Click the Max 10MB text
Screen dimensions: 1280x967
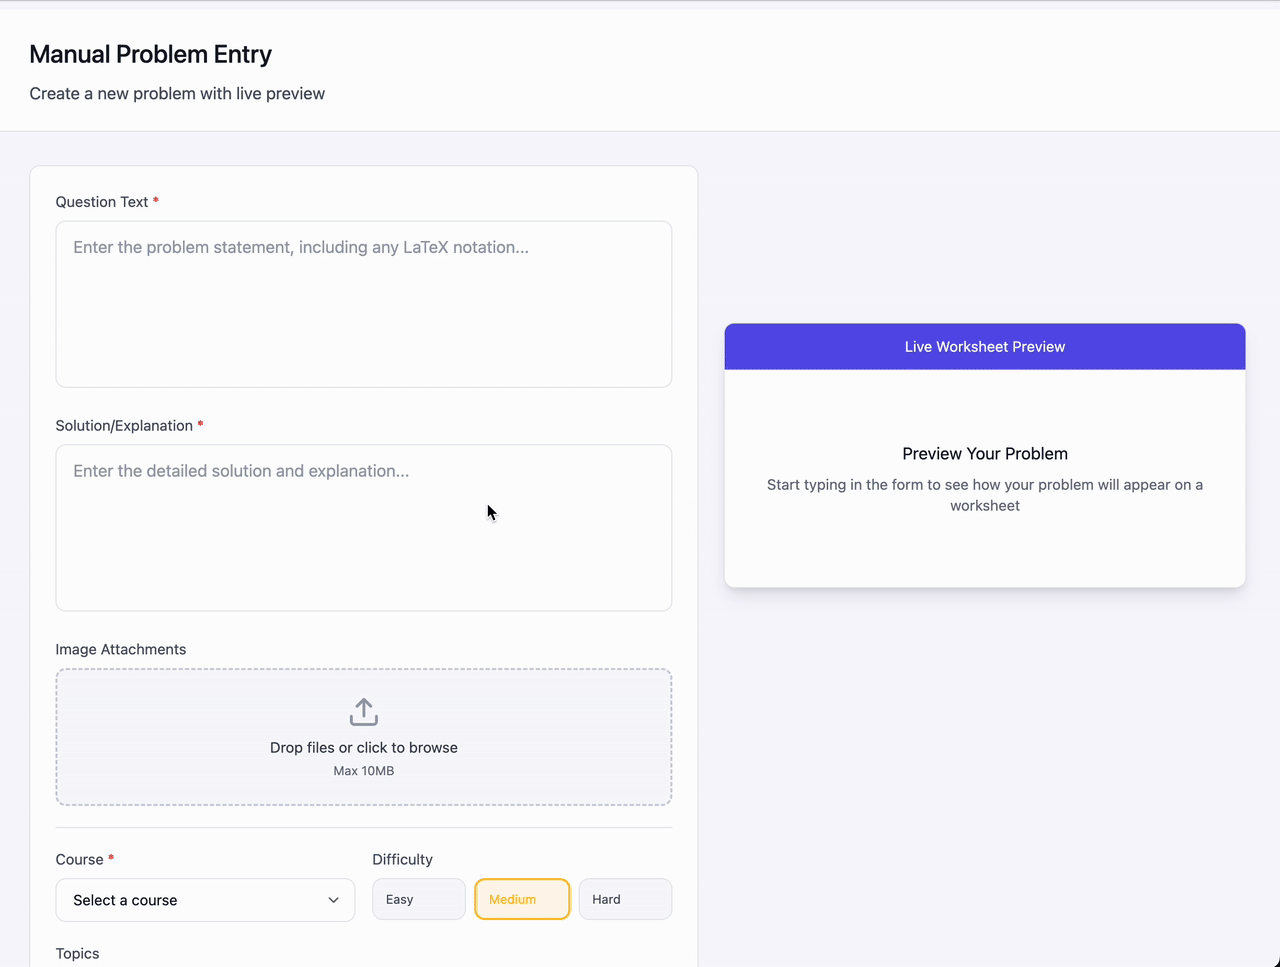point(363,771)
